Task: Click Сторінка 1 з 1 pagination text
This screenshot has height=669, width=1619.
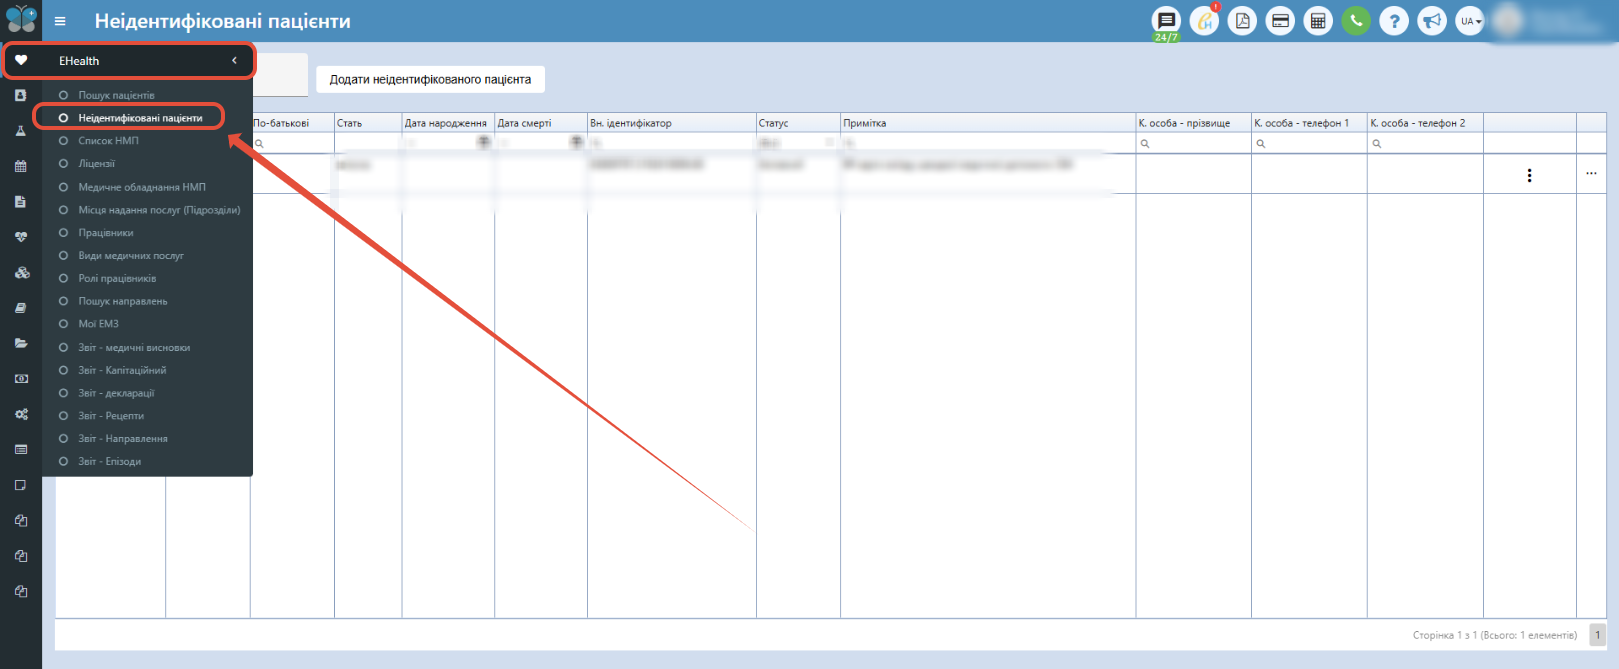Action: (1495, 635)
